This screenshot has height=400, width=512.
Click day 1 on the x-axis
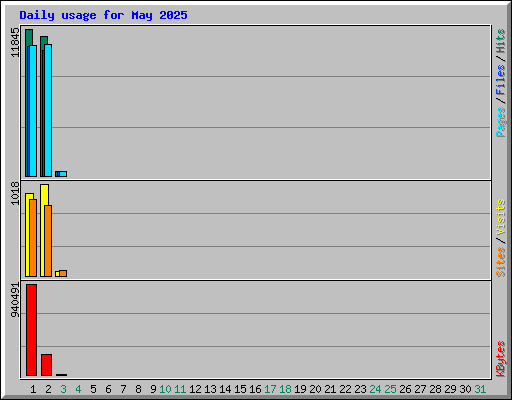tap(33, 389)
